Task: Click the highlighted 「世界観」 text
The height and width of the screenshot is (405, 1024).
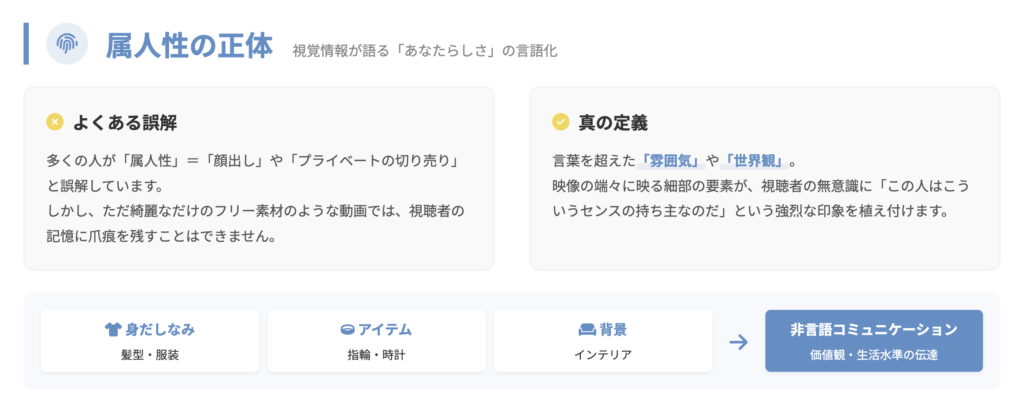Action: click(754, 160)
